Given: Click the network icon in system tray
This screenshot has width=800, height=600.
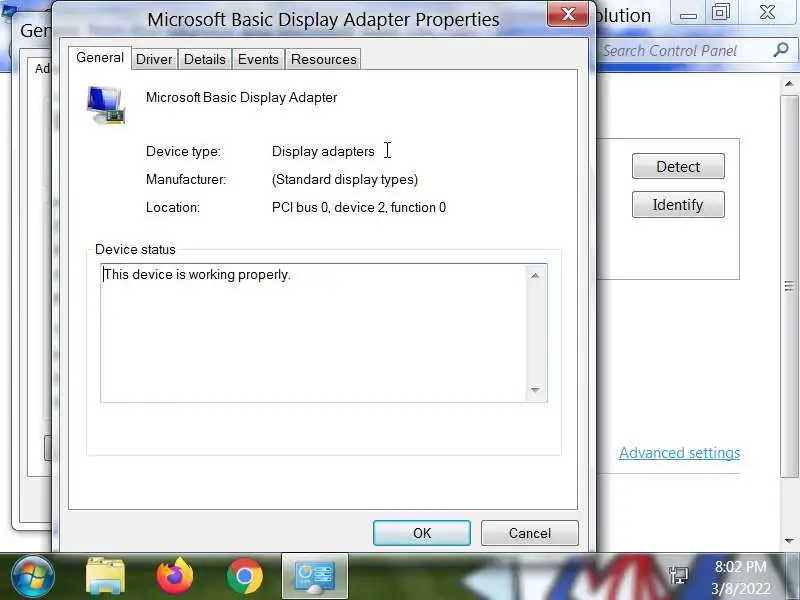Looking at the screenshot, I should point(679,576).
